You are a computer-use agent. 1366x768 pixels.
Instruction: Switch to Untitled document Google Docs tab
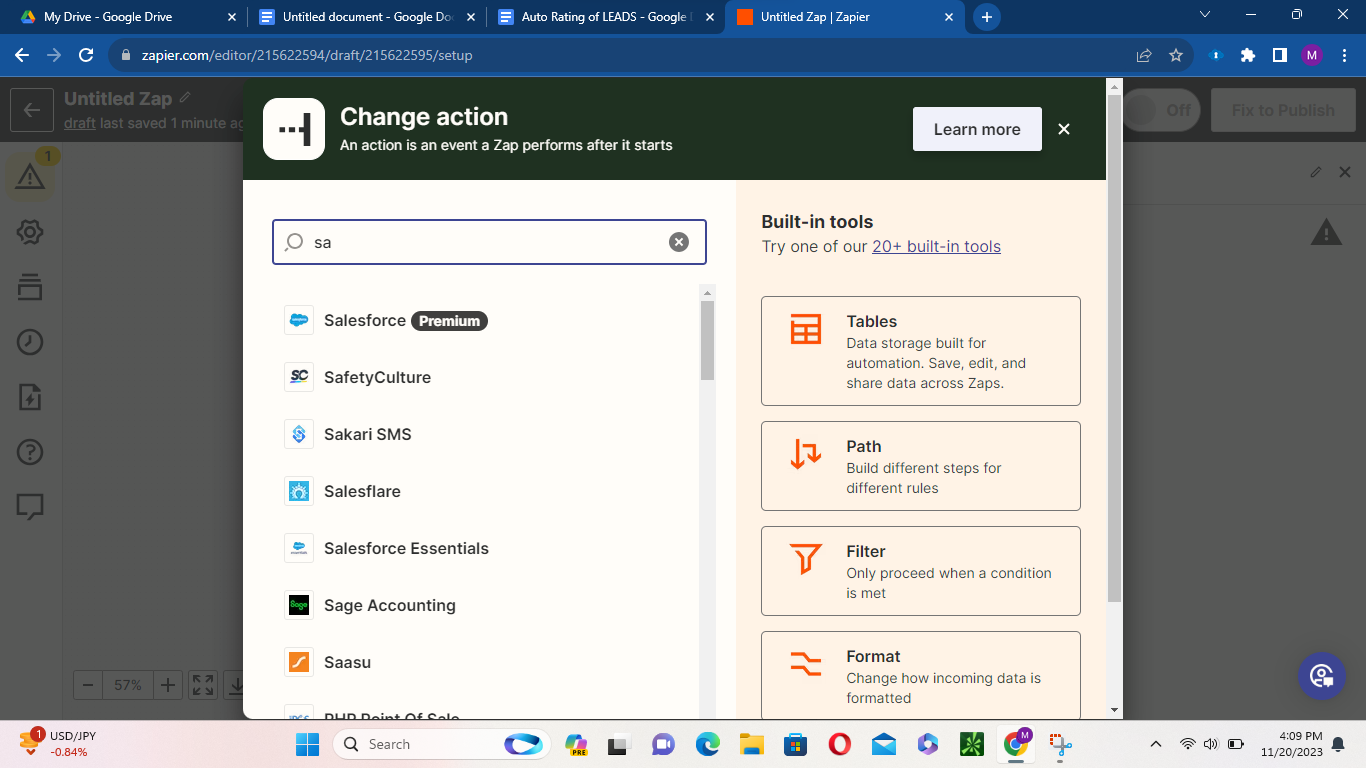367,17
